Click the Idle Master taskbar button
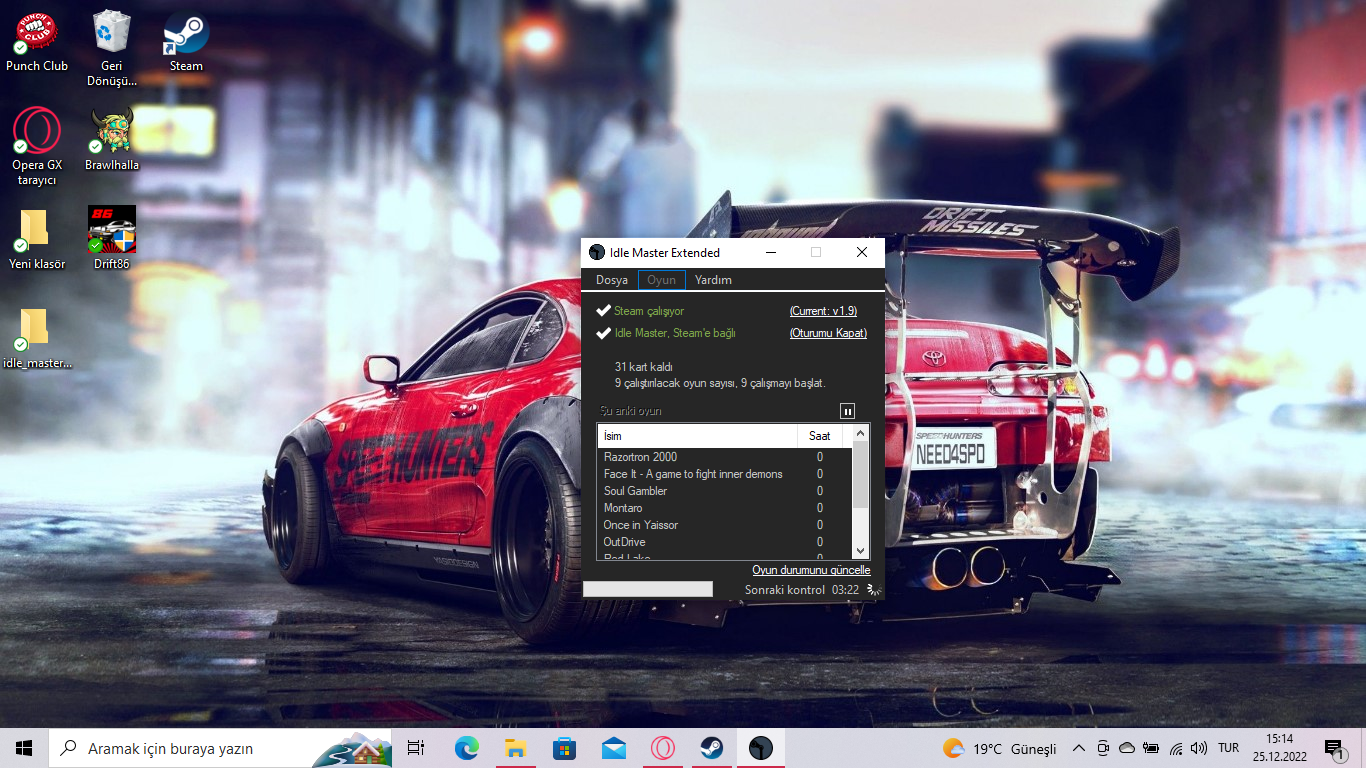Screen dimensions: 1366x768 click(761, 748)
